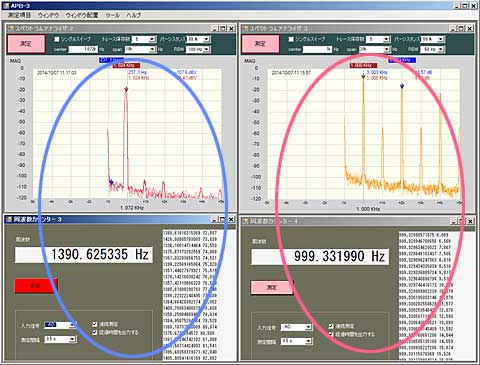Expand the RBW dropdown in right analyzer
Image resolution: width=480 pixels, height=365 pixels.
tap(441, 49)
